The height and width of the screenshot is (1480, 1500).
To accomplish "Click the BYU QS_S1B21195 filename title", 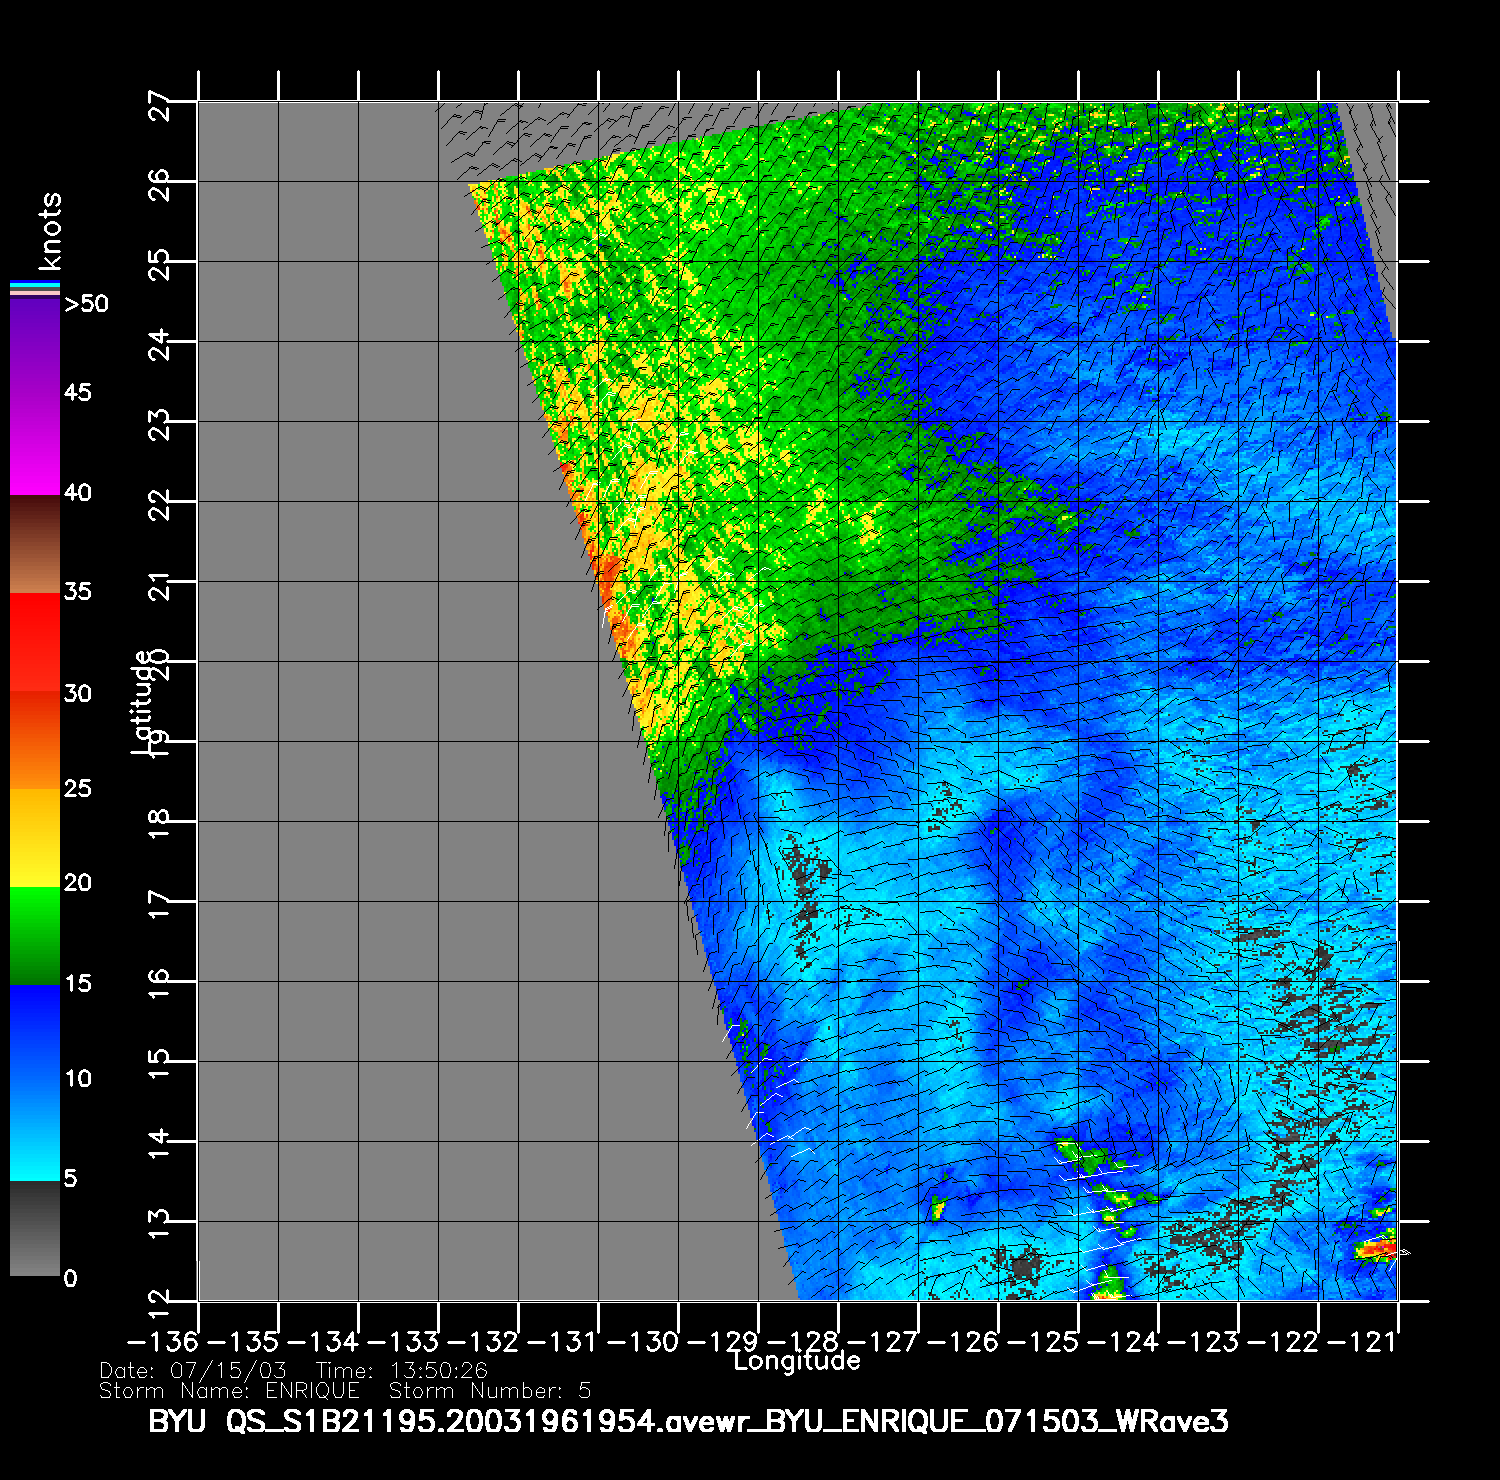I will coord(688,1421).
